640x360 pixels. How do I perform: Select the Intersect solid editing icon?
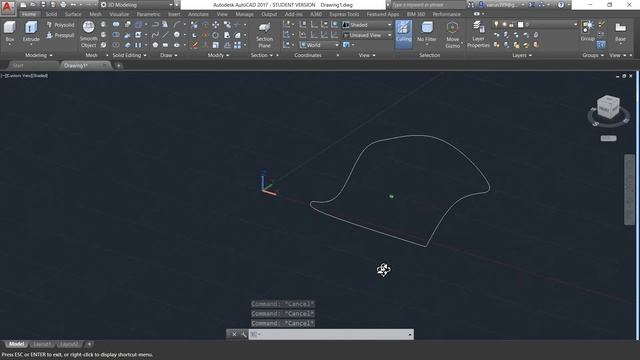[116, 45]
